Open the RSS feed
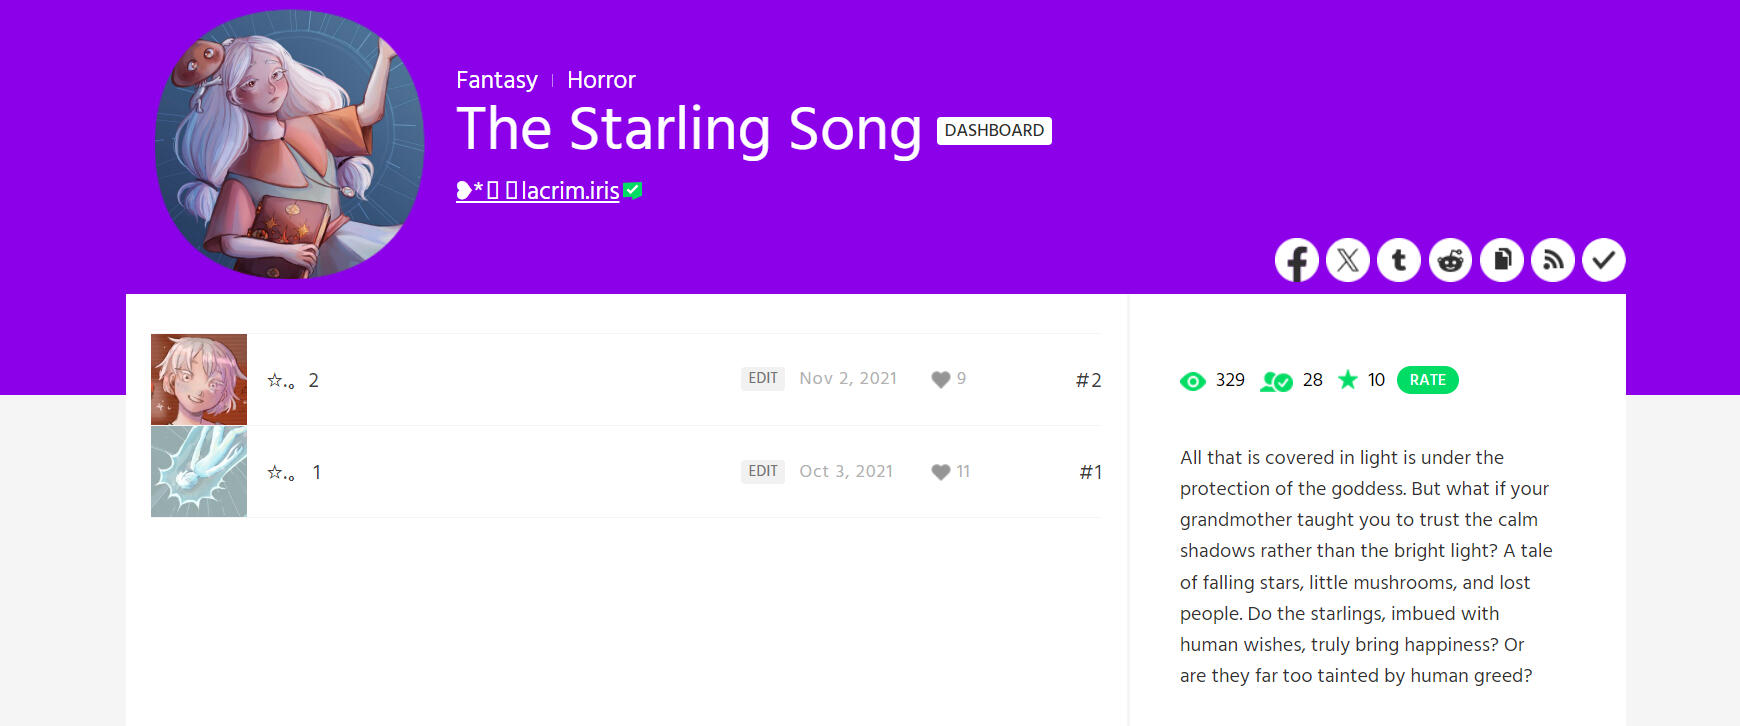Image resolution: width=1740 pixels, height=726 pixels. click(x=1552, y=260)
